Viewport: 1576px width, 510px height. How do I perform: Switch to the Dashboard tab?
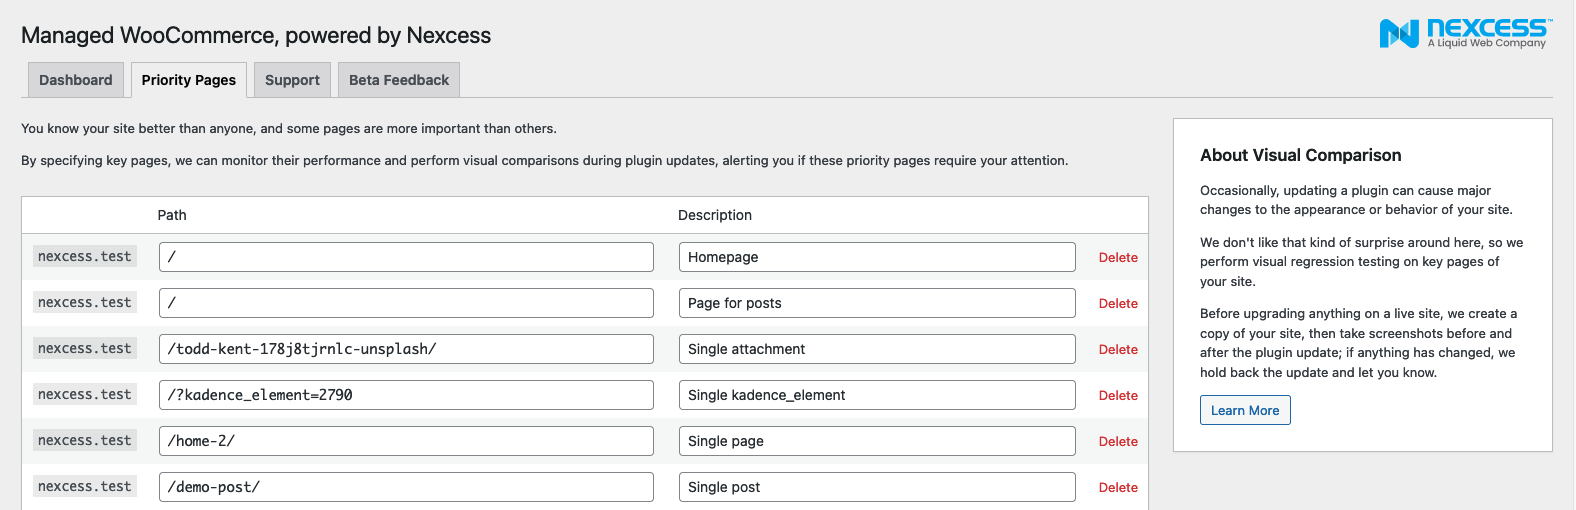pos(75,80)
